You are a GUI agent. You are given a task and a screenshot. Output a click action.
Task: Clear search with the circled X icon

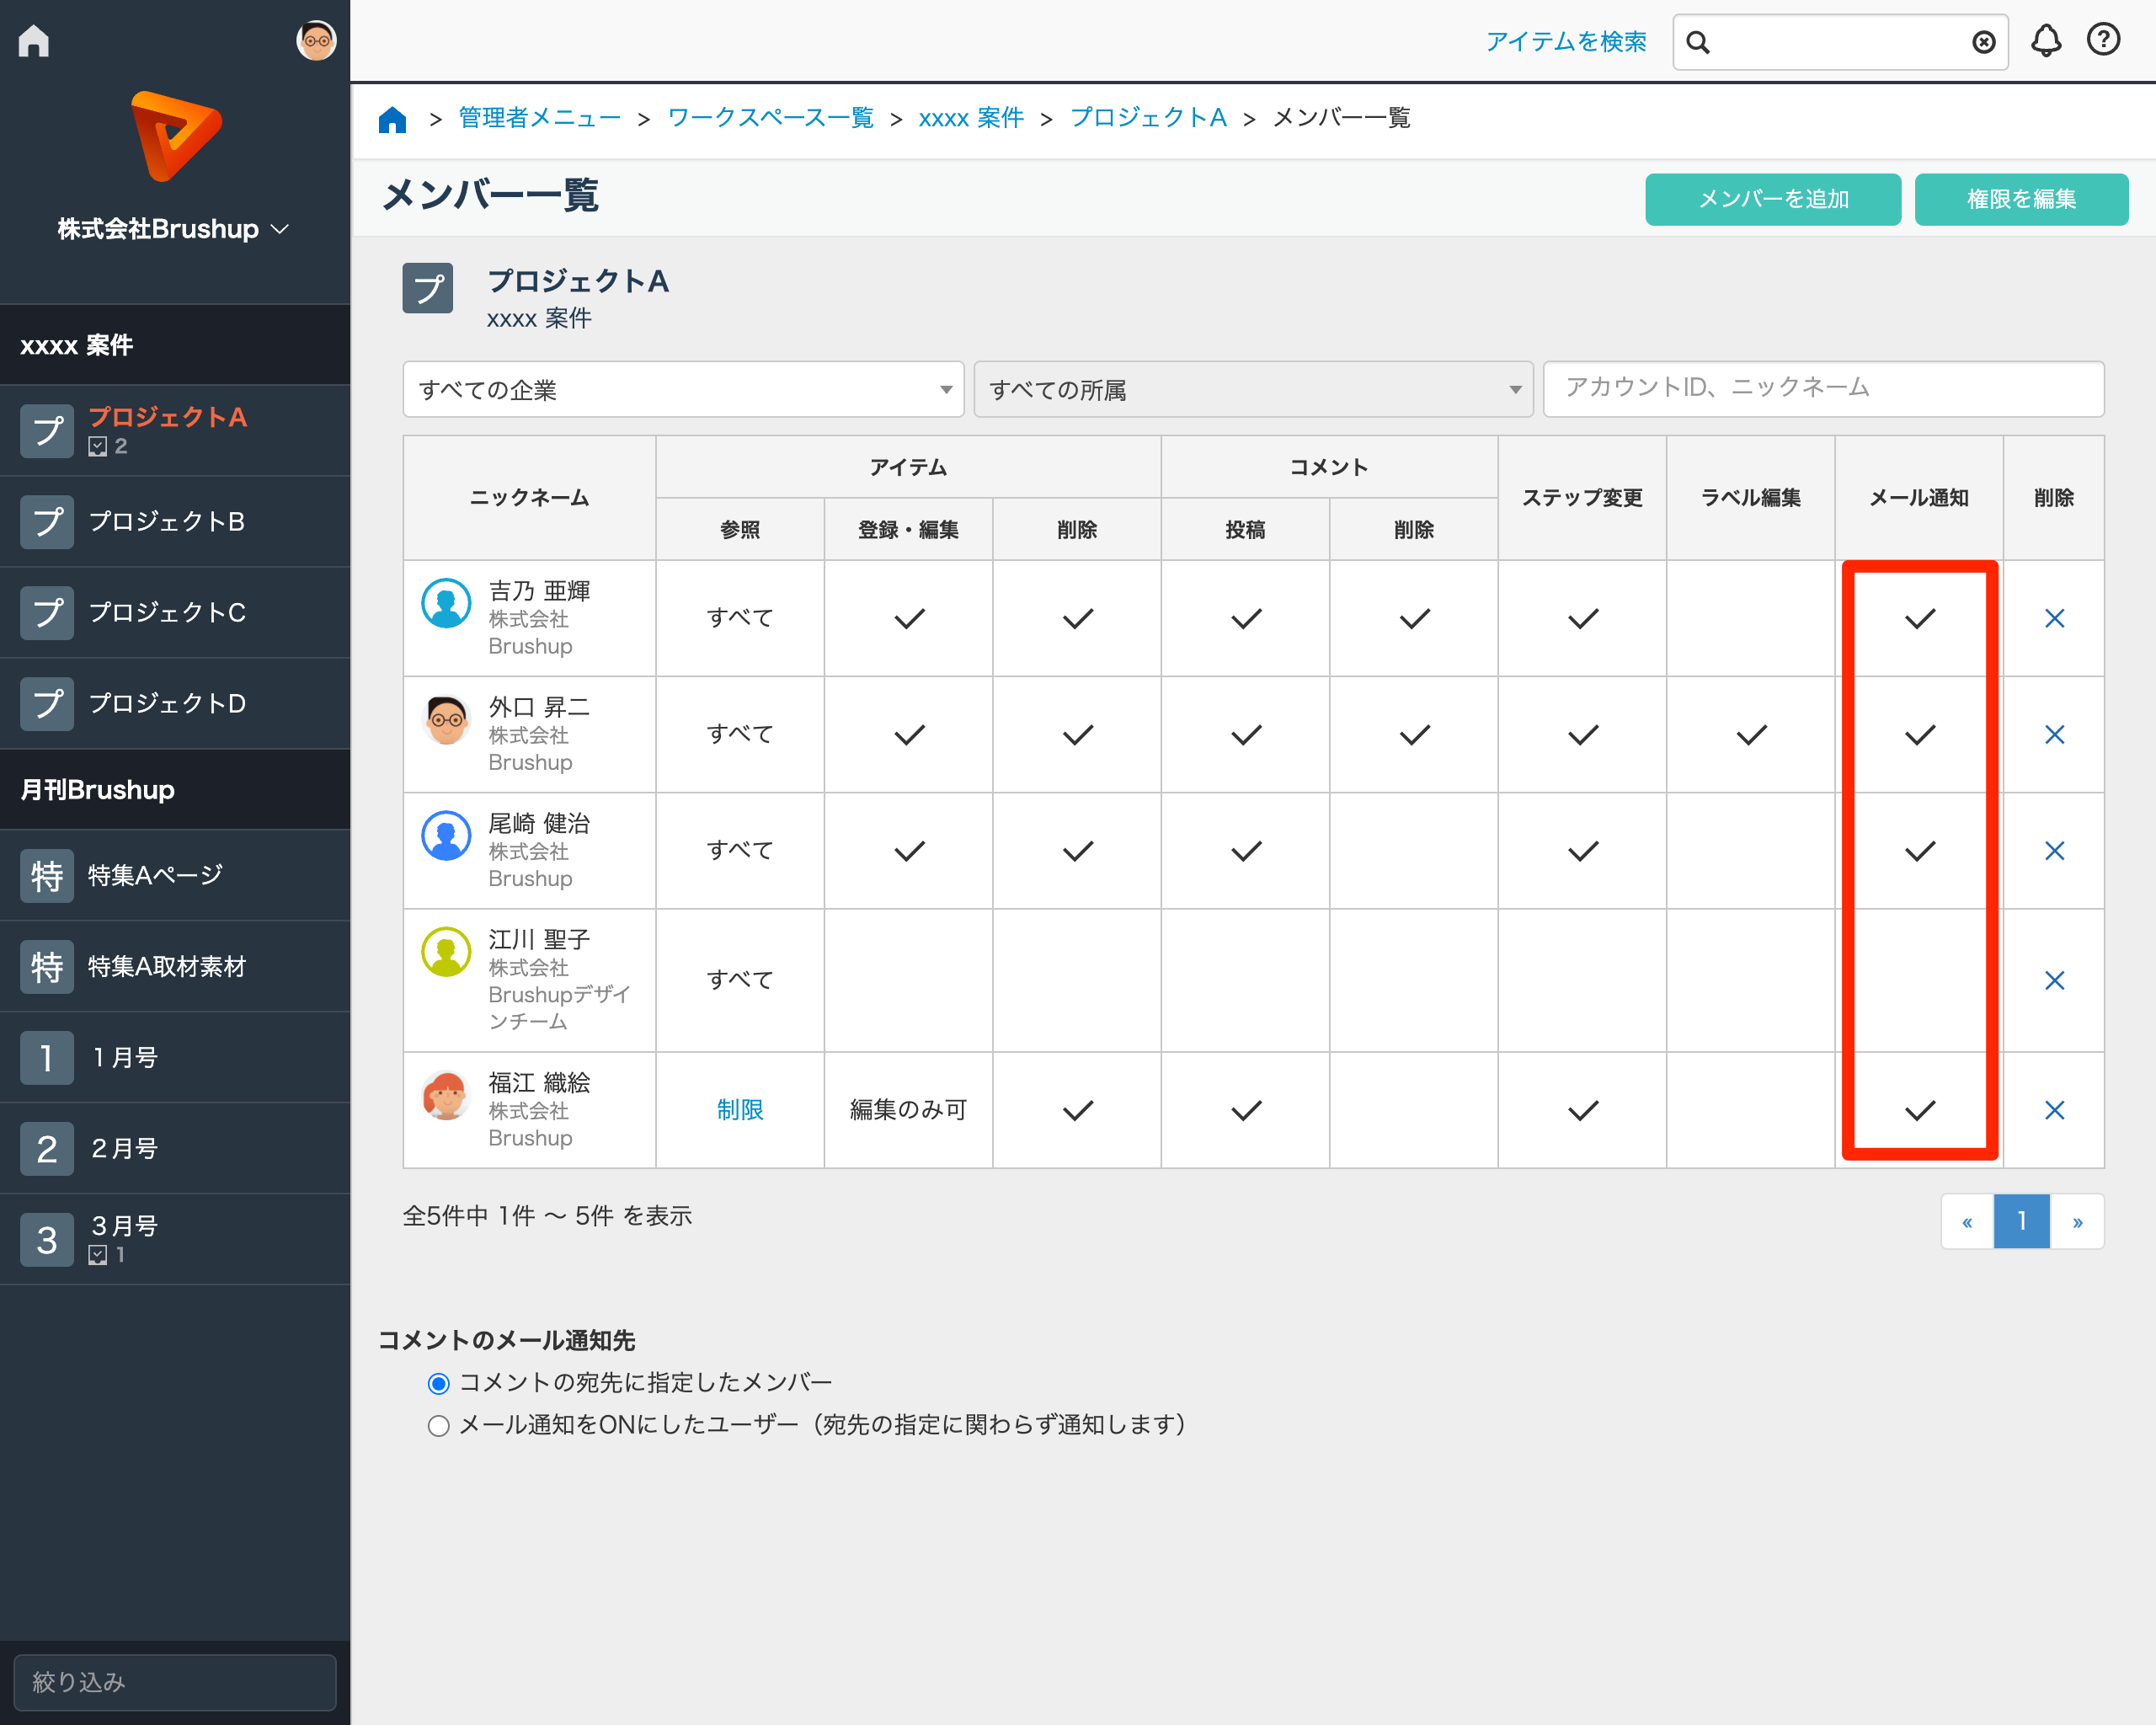coord(1983,42)
